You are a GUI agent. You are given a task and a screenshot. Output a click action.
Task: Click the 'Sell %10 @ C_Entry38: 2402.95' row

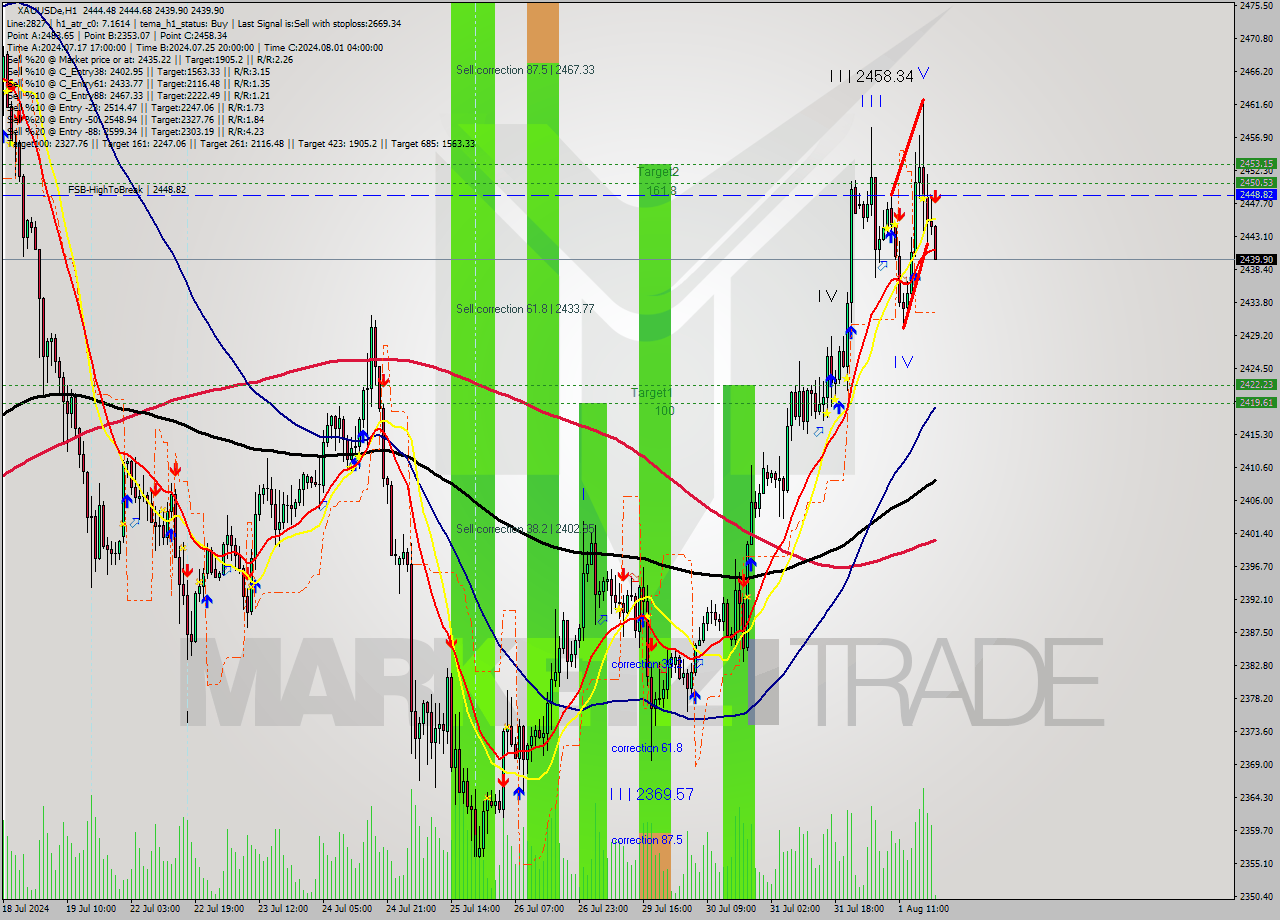pyautogui.click(x=138, y=71)
